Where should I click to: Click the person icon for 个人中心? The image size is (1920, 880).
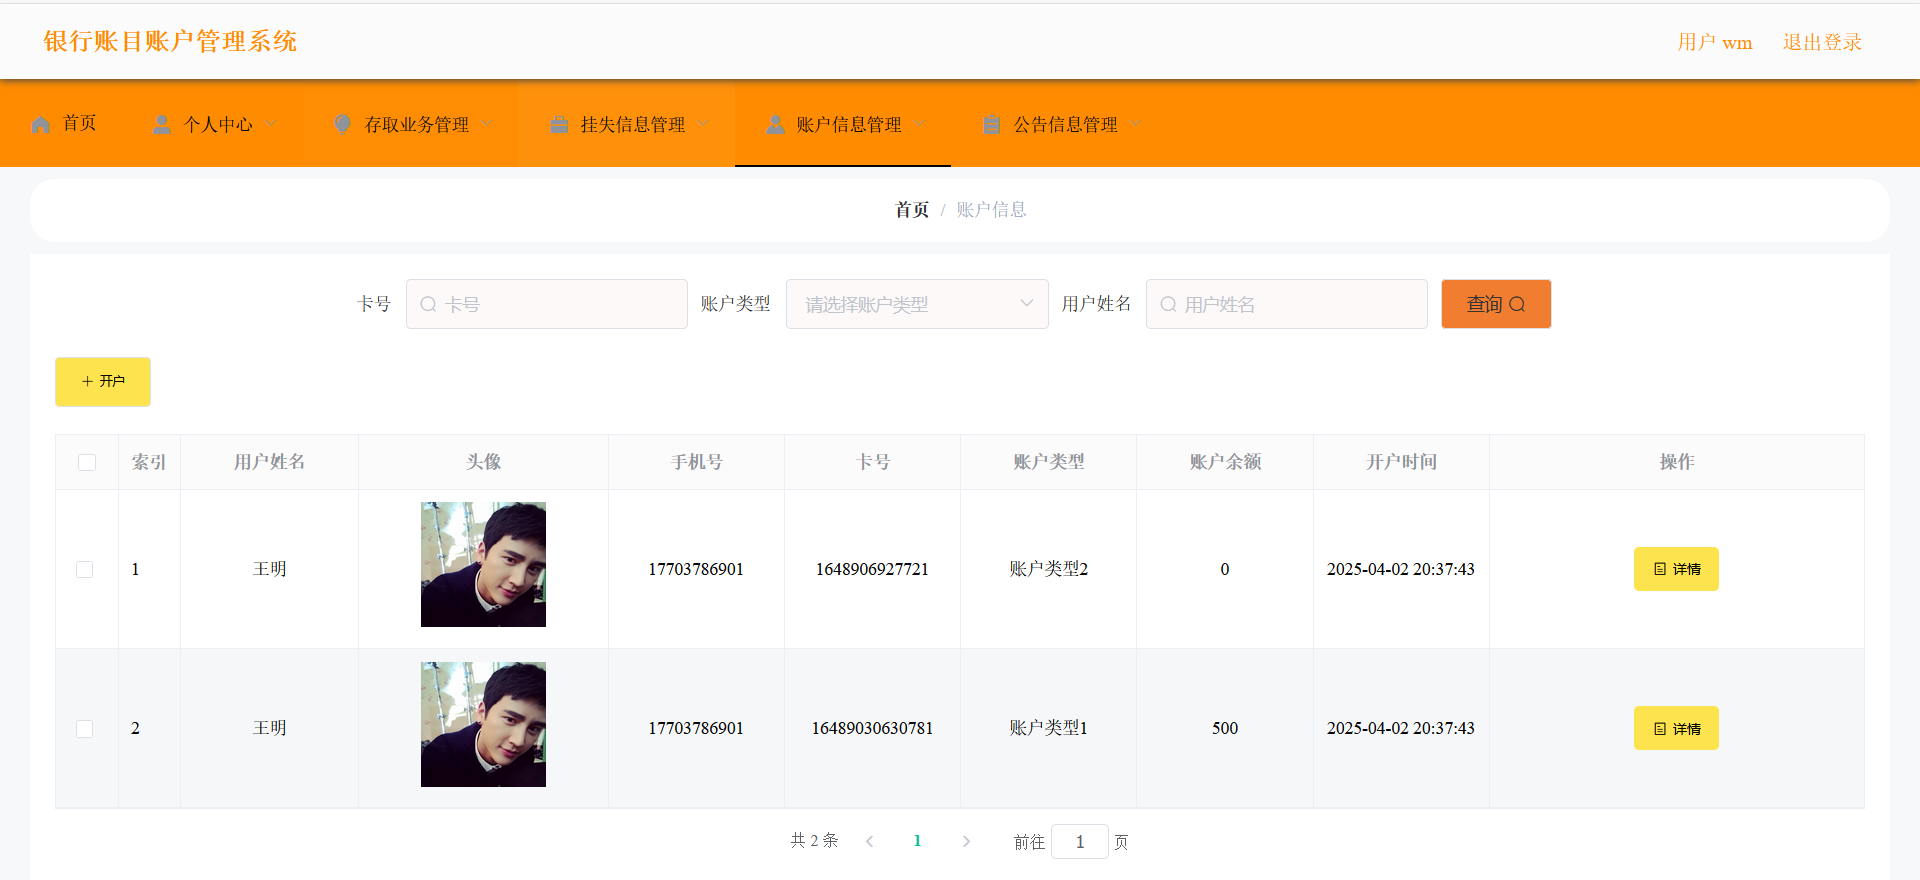(161, 125)
